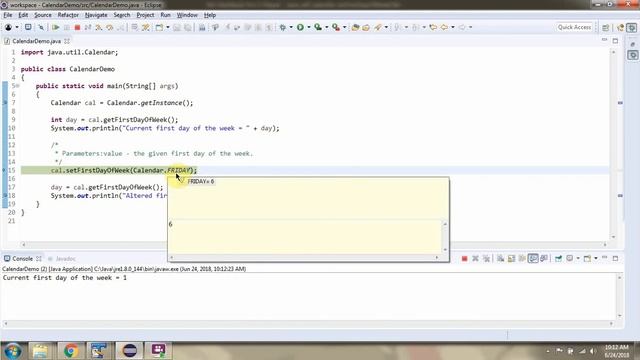
Task: Click console output 'Current first day of the week = 1'
Action: pyautogui.click(x=64, y=278)
